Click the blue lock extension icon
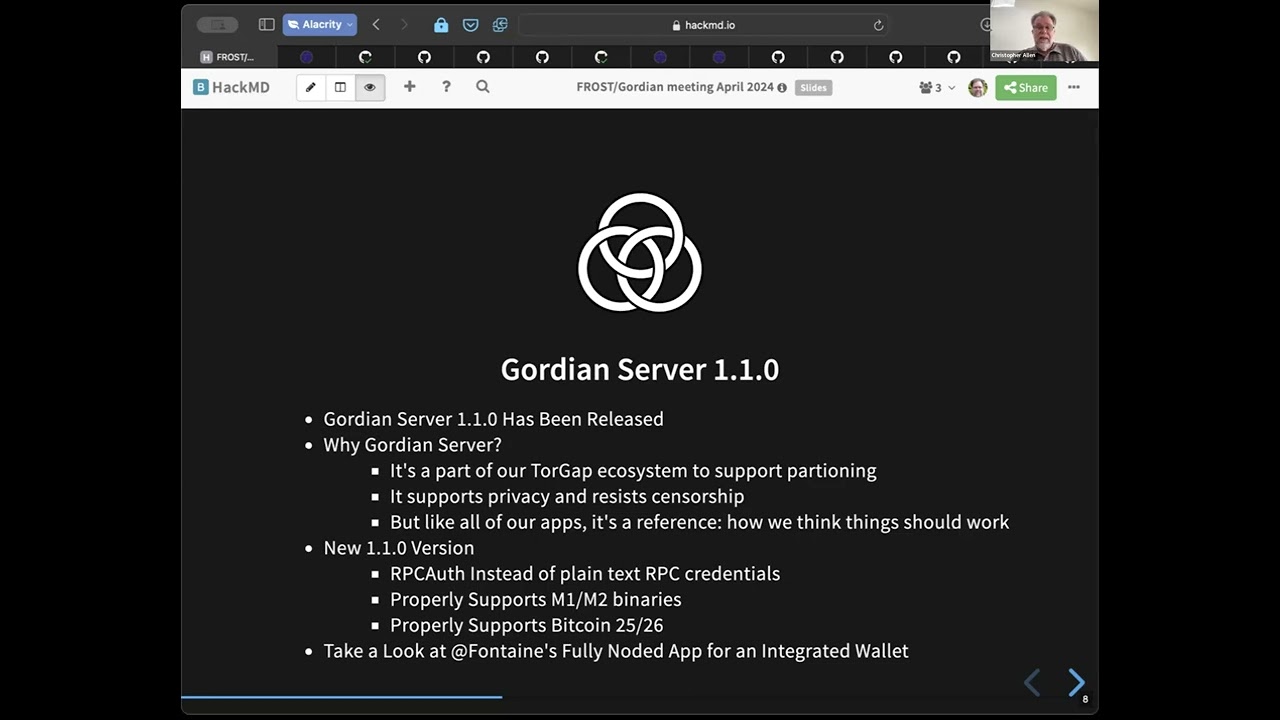The image size is (1280, 720). tap(441, 25)
